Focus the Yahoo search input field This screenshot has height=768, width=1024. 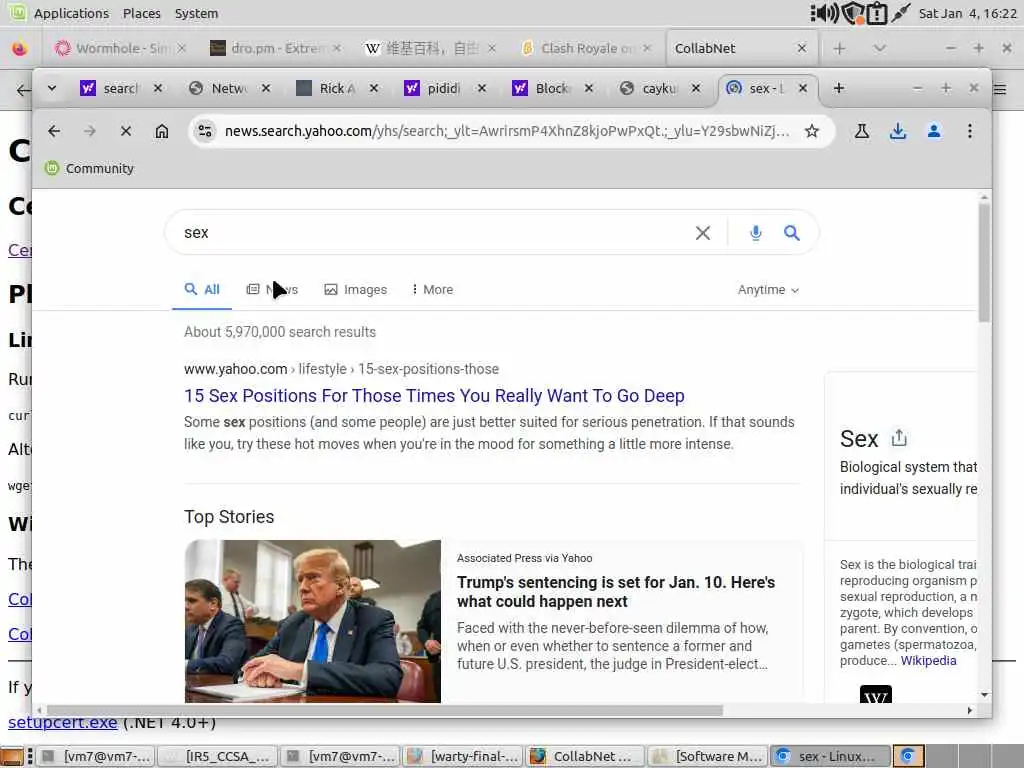[431, 233]
